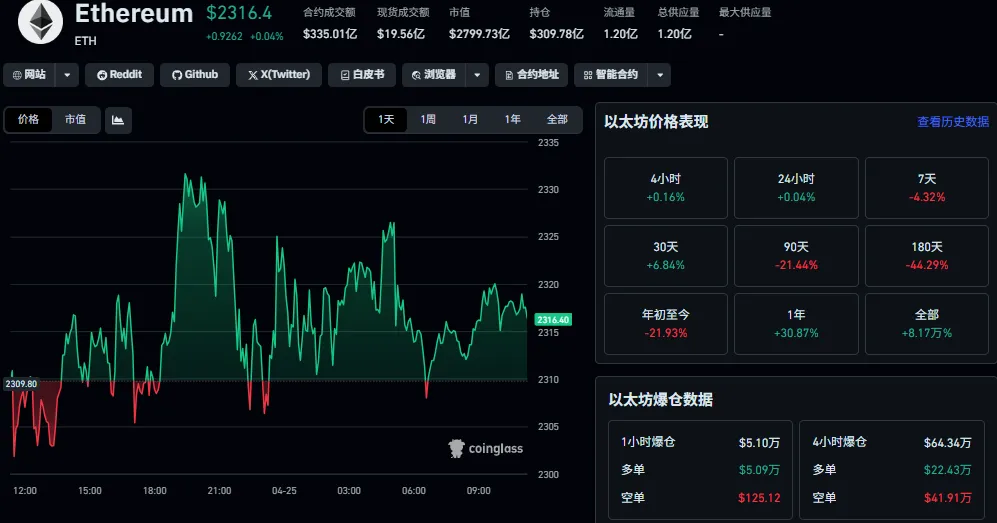
Task: Click the 24小时 performance card
Action: 796,188
